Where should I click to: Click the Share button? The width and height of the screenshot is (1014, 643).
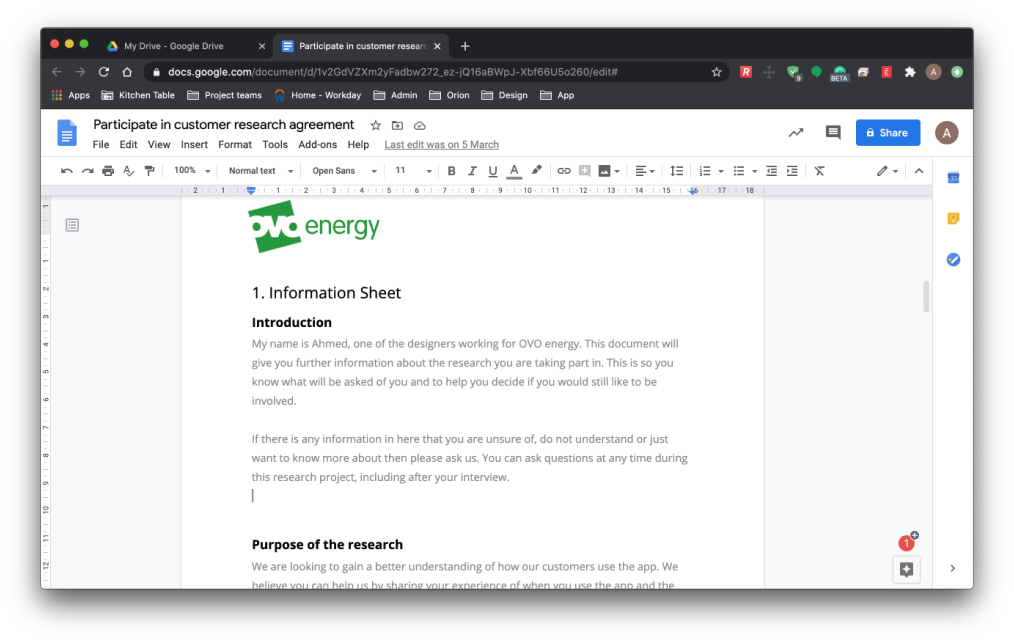coord(887,132)
